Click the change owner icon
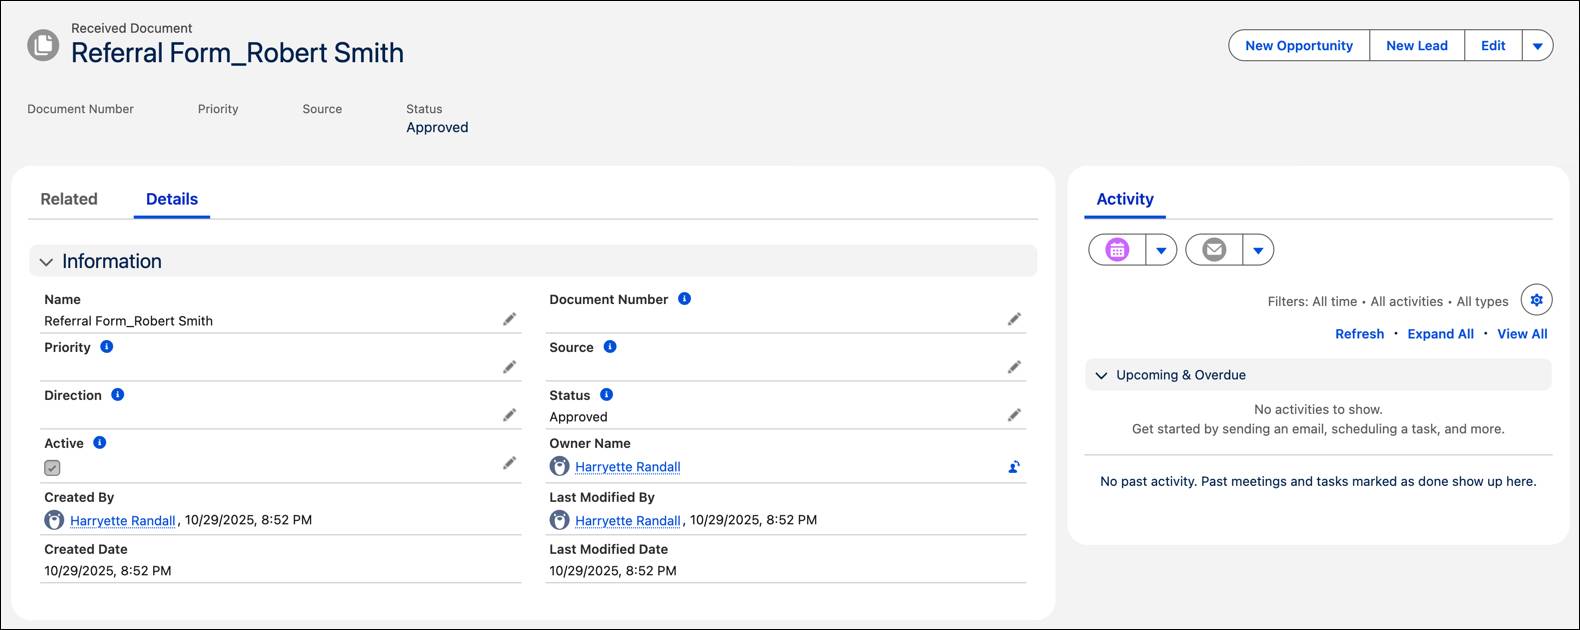Screen dimensions: 1580x630 point(1014,467)
